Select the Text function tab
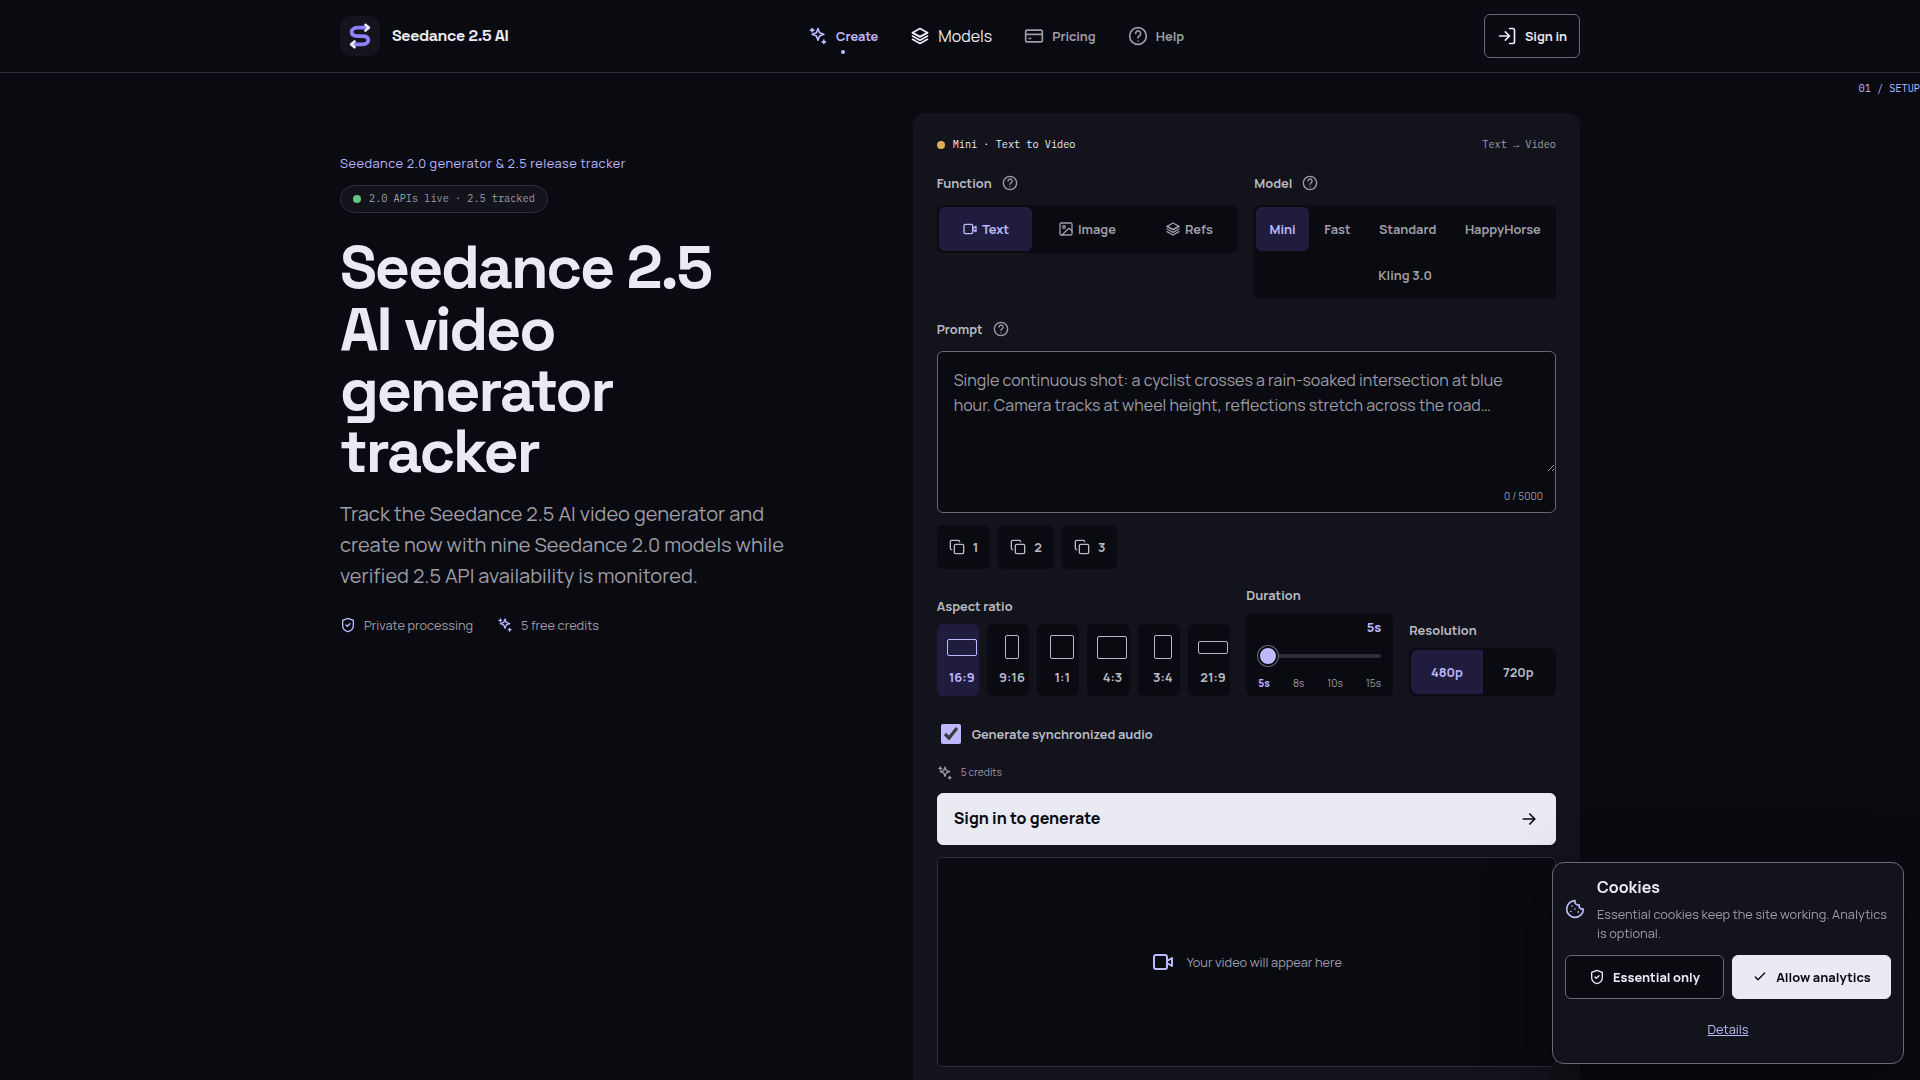The height and width of the screenshot is (1080, 1920). point(985,229)
